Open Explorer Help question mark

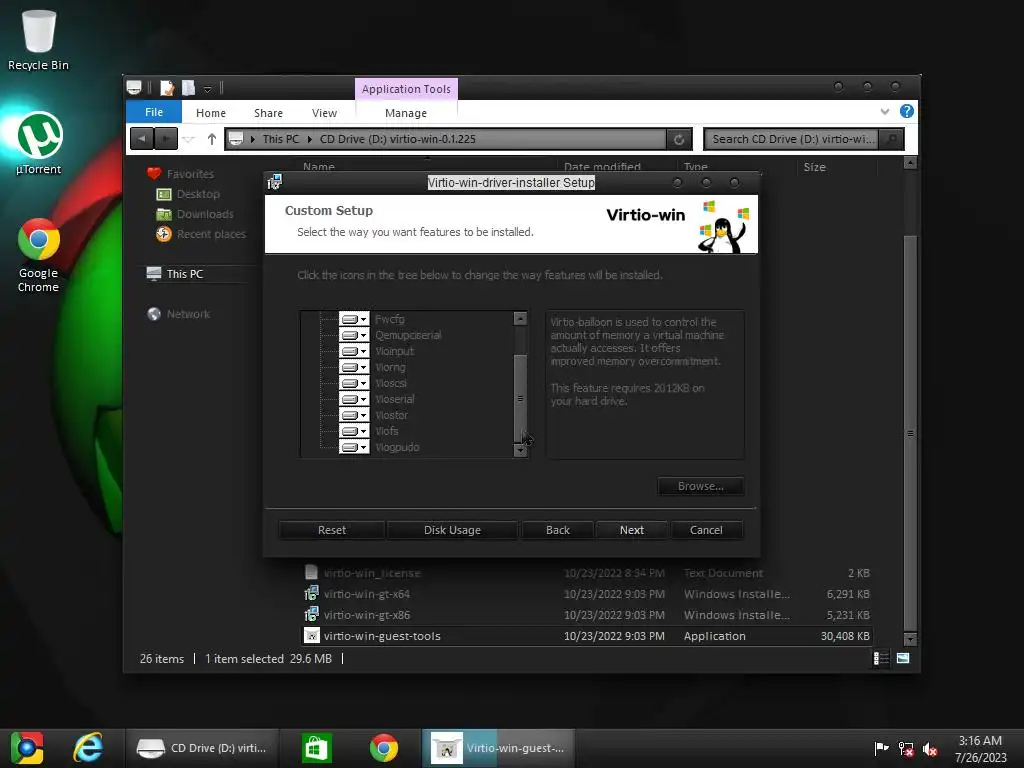[x=906, y=111]
